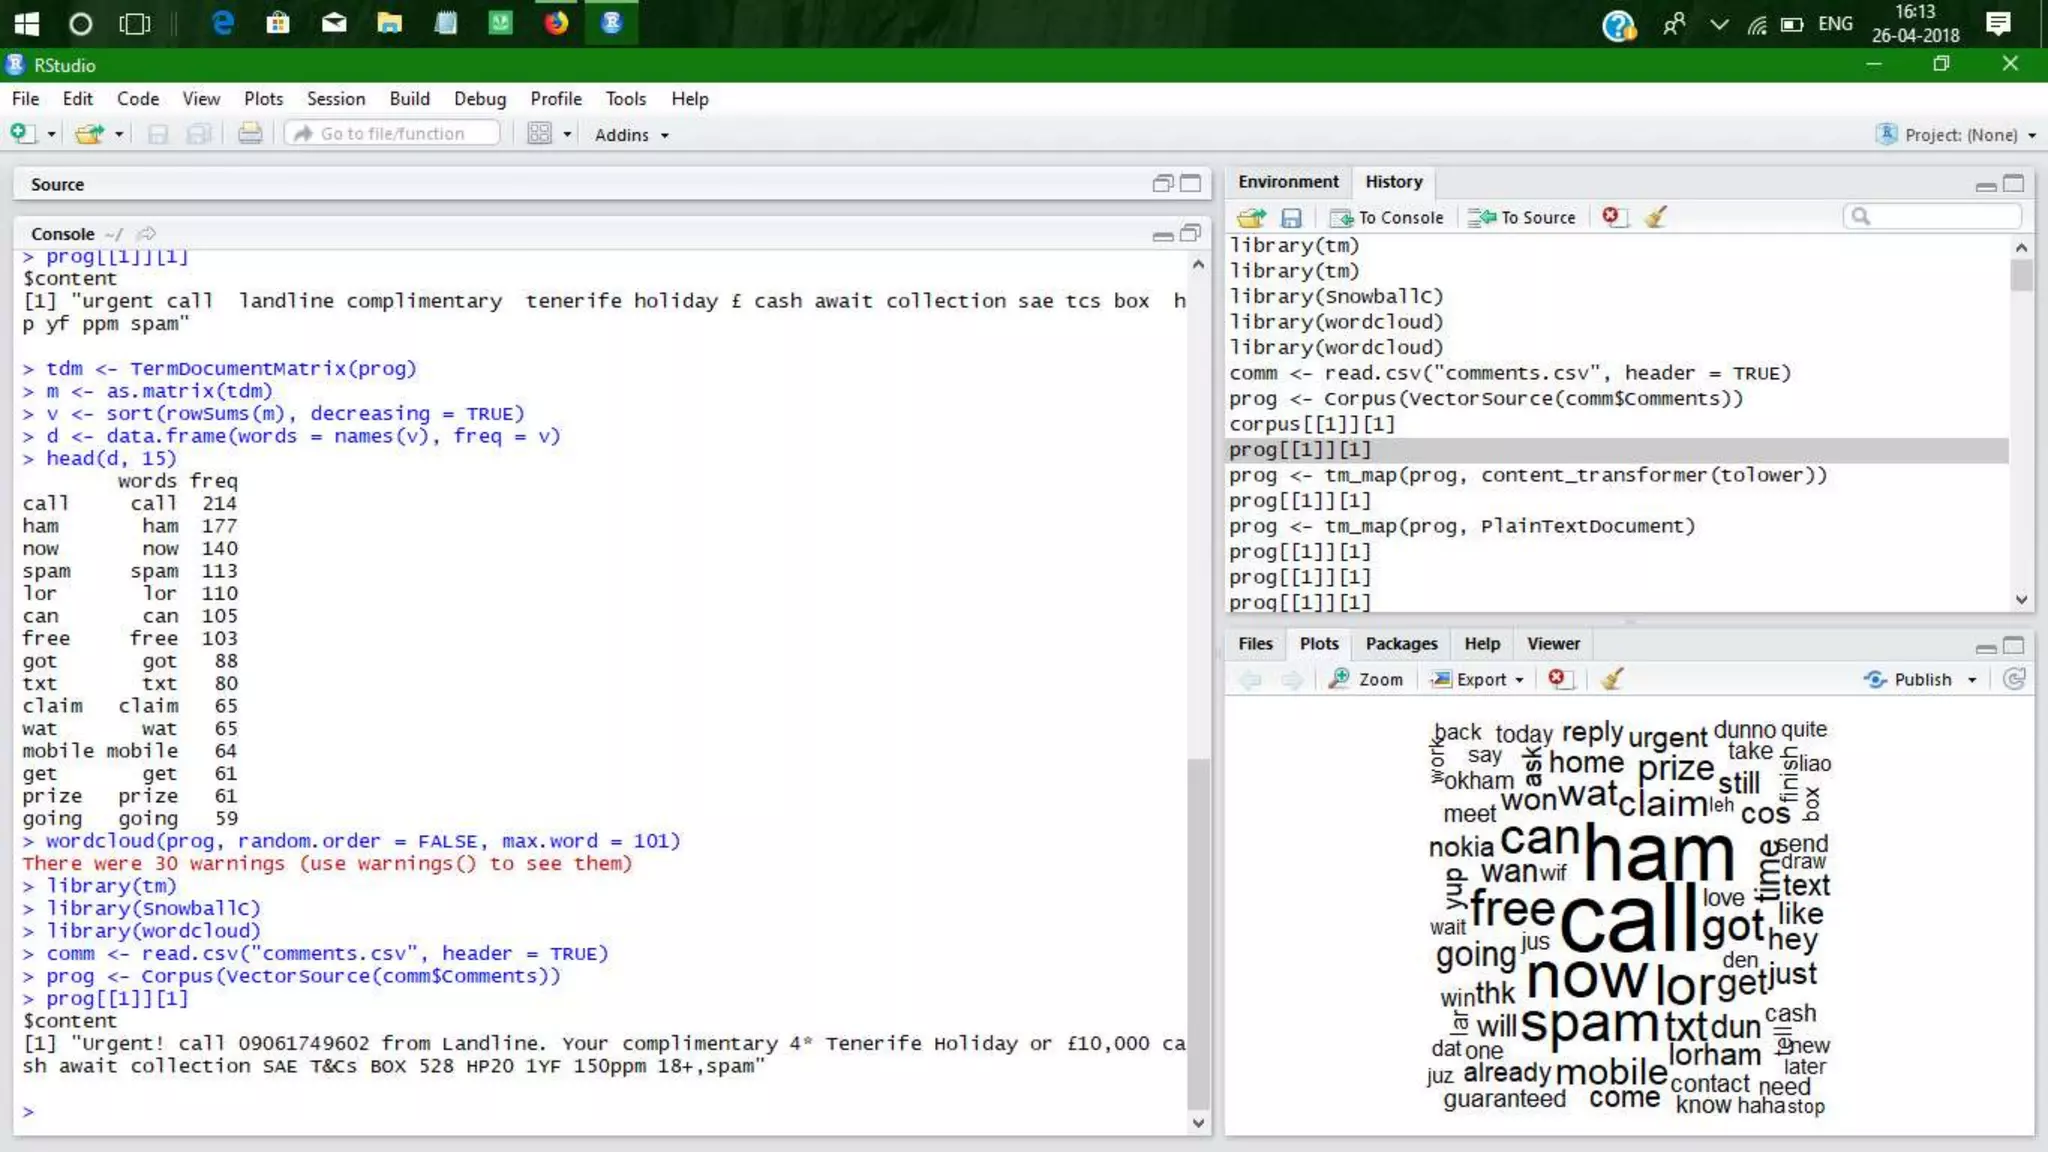The height and width of the screenshot is (1152, 2048).
Task: Clear all plots with broom icon
Action: (1611, 679)
